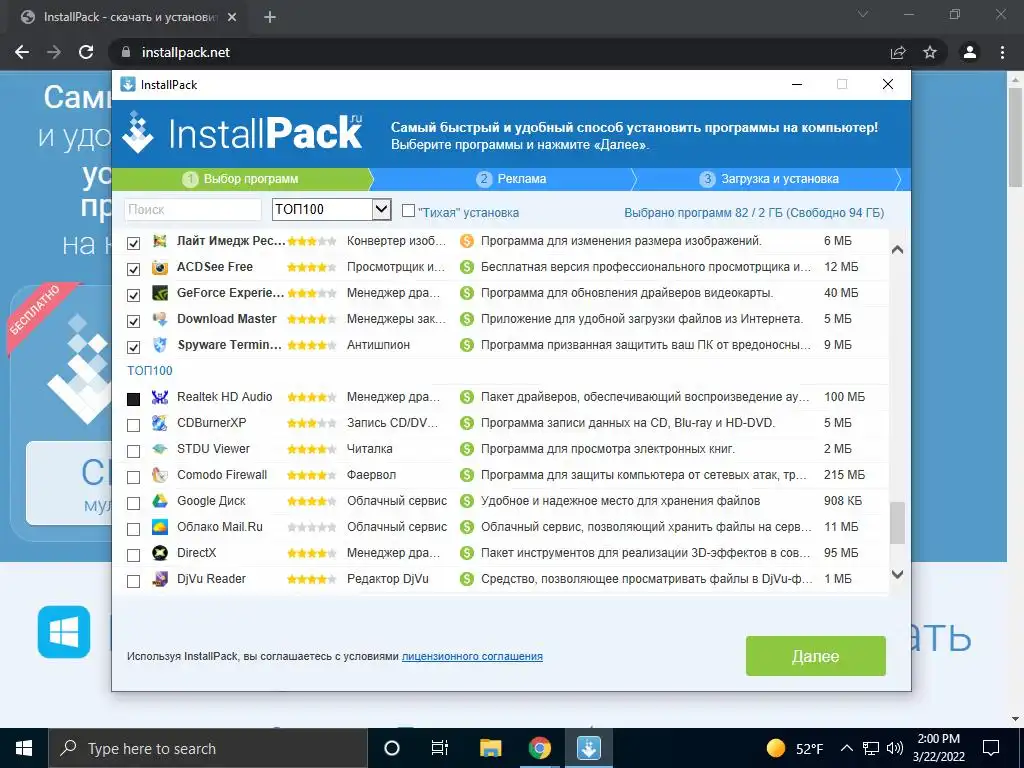Screen dimensions: 1024x768
Task: Uncheck the GeForce Experience checkbox
Action: [x=133, y=295]
